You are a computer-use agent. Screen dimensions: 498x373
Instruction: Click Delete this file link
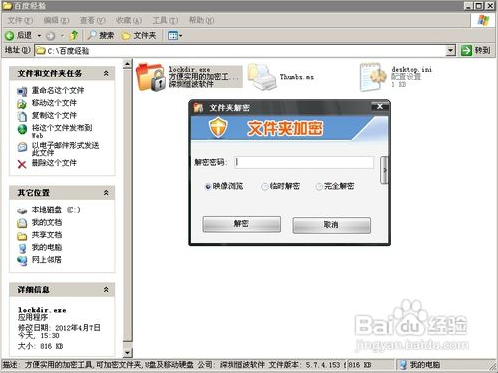(54, 163)
